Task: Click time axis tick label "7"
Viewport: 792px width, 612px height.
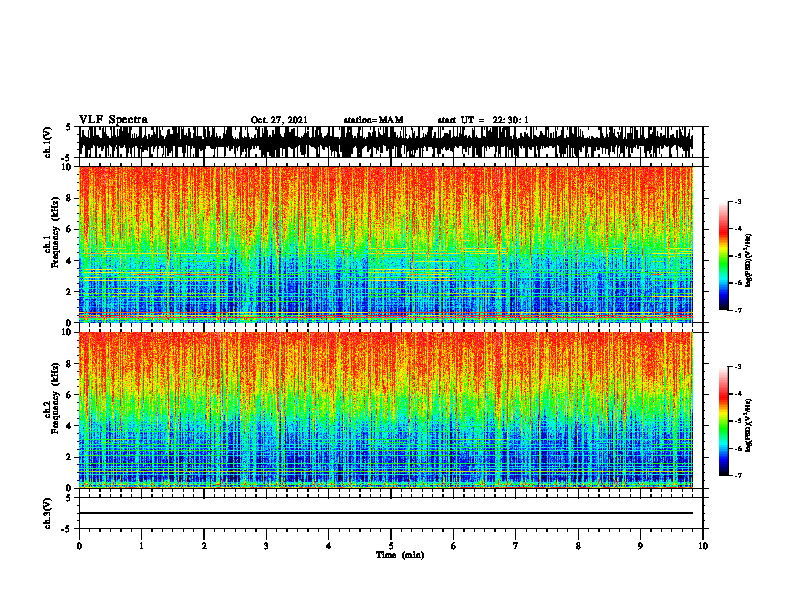Action: pos(516,546)
